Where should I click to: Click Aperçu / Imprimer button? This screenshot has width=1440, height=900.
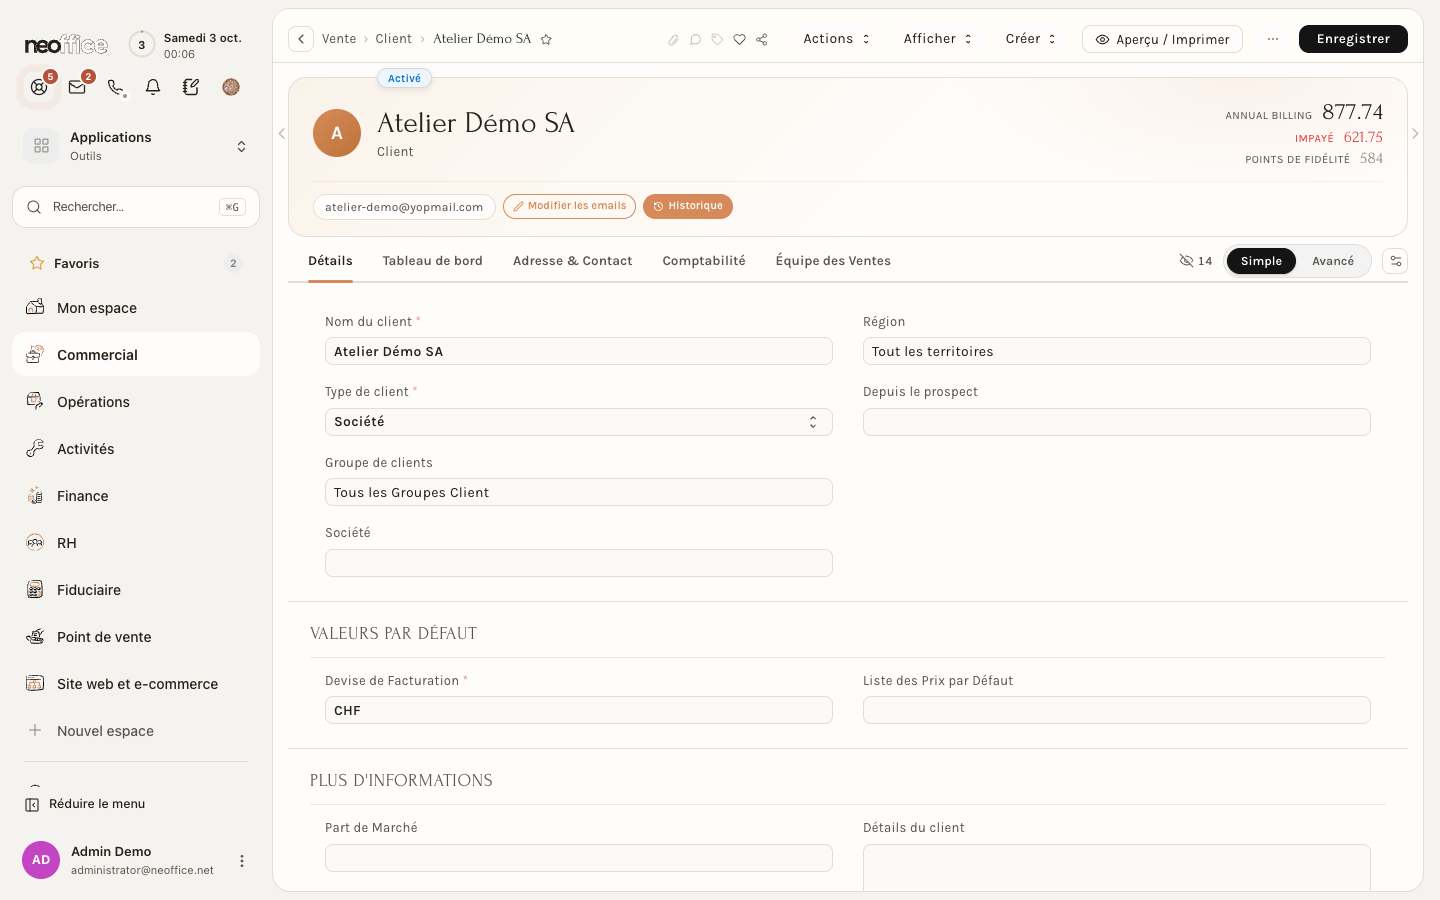point(1162,39)
